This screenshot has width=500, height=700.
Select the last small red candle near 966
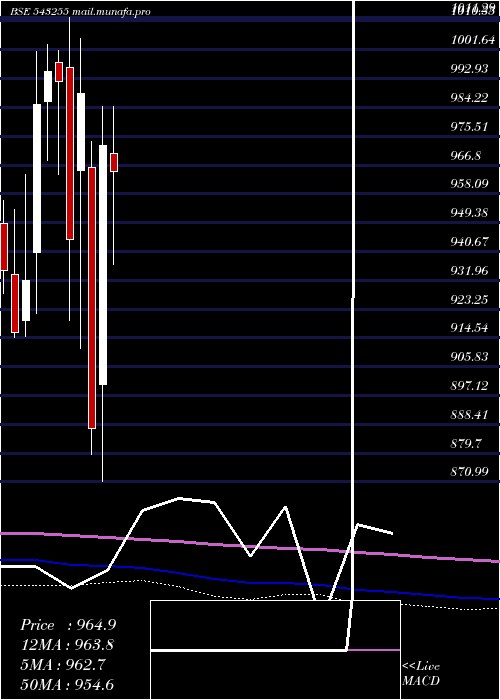point(114,162)
